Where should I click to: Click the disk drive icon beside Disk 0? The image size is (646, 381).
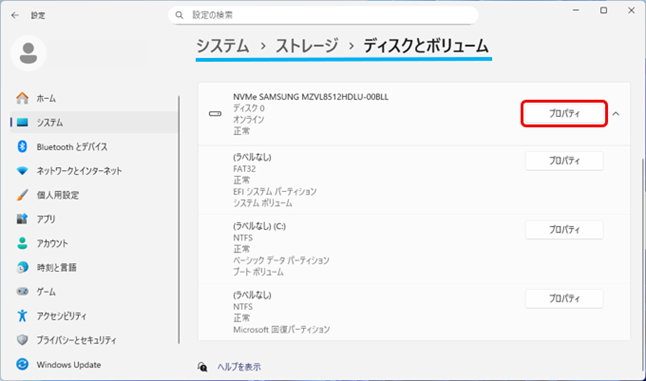click(215, 114)
